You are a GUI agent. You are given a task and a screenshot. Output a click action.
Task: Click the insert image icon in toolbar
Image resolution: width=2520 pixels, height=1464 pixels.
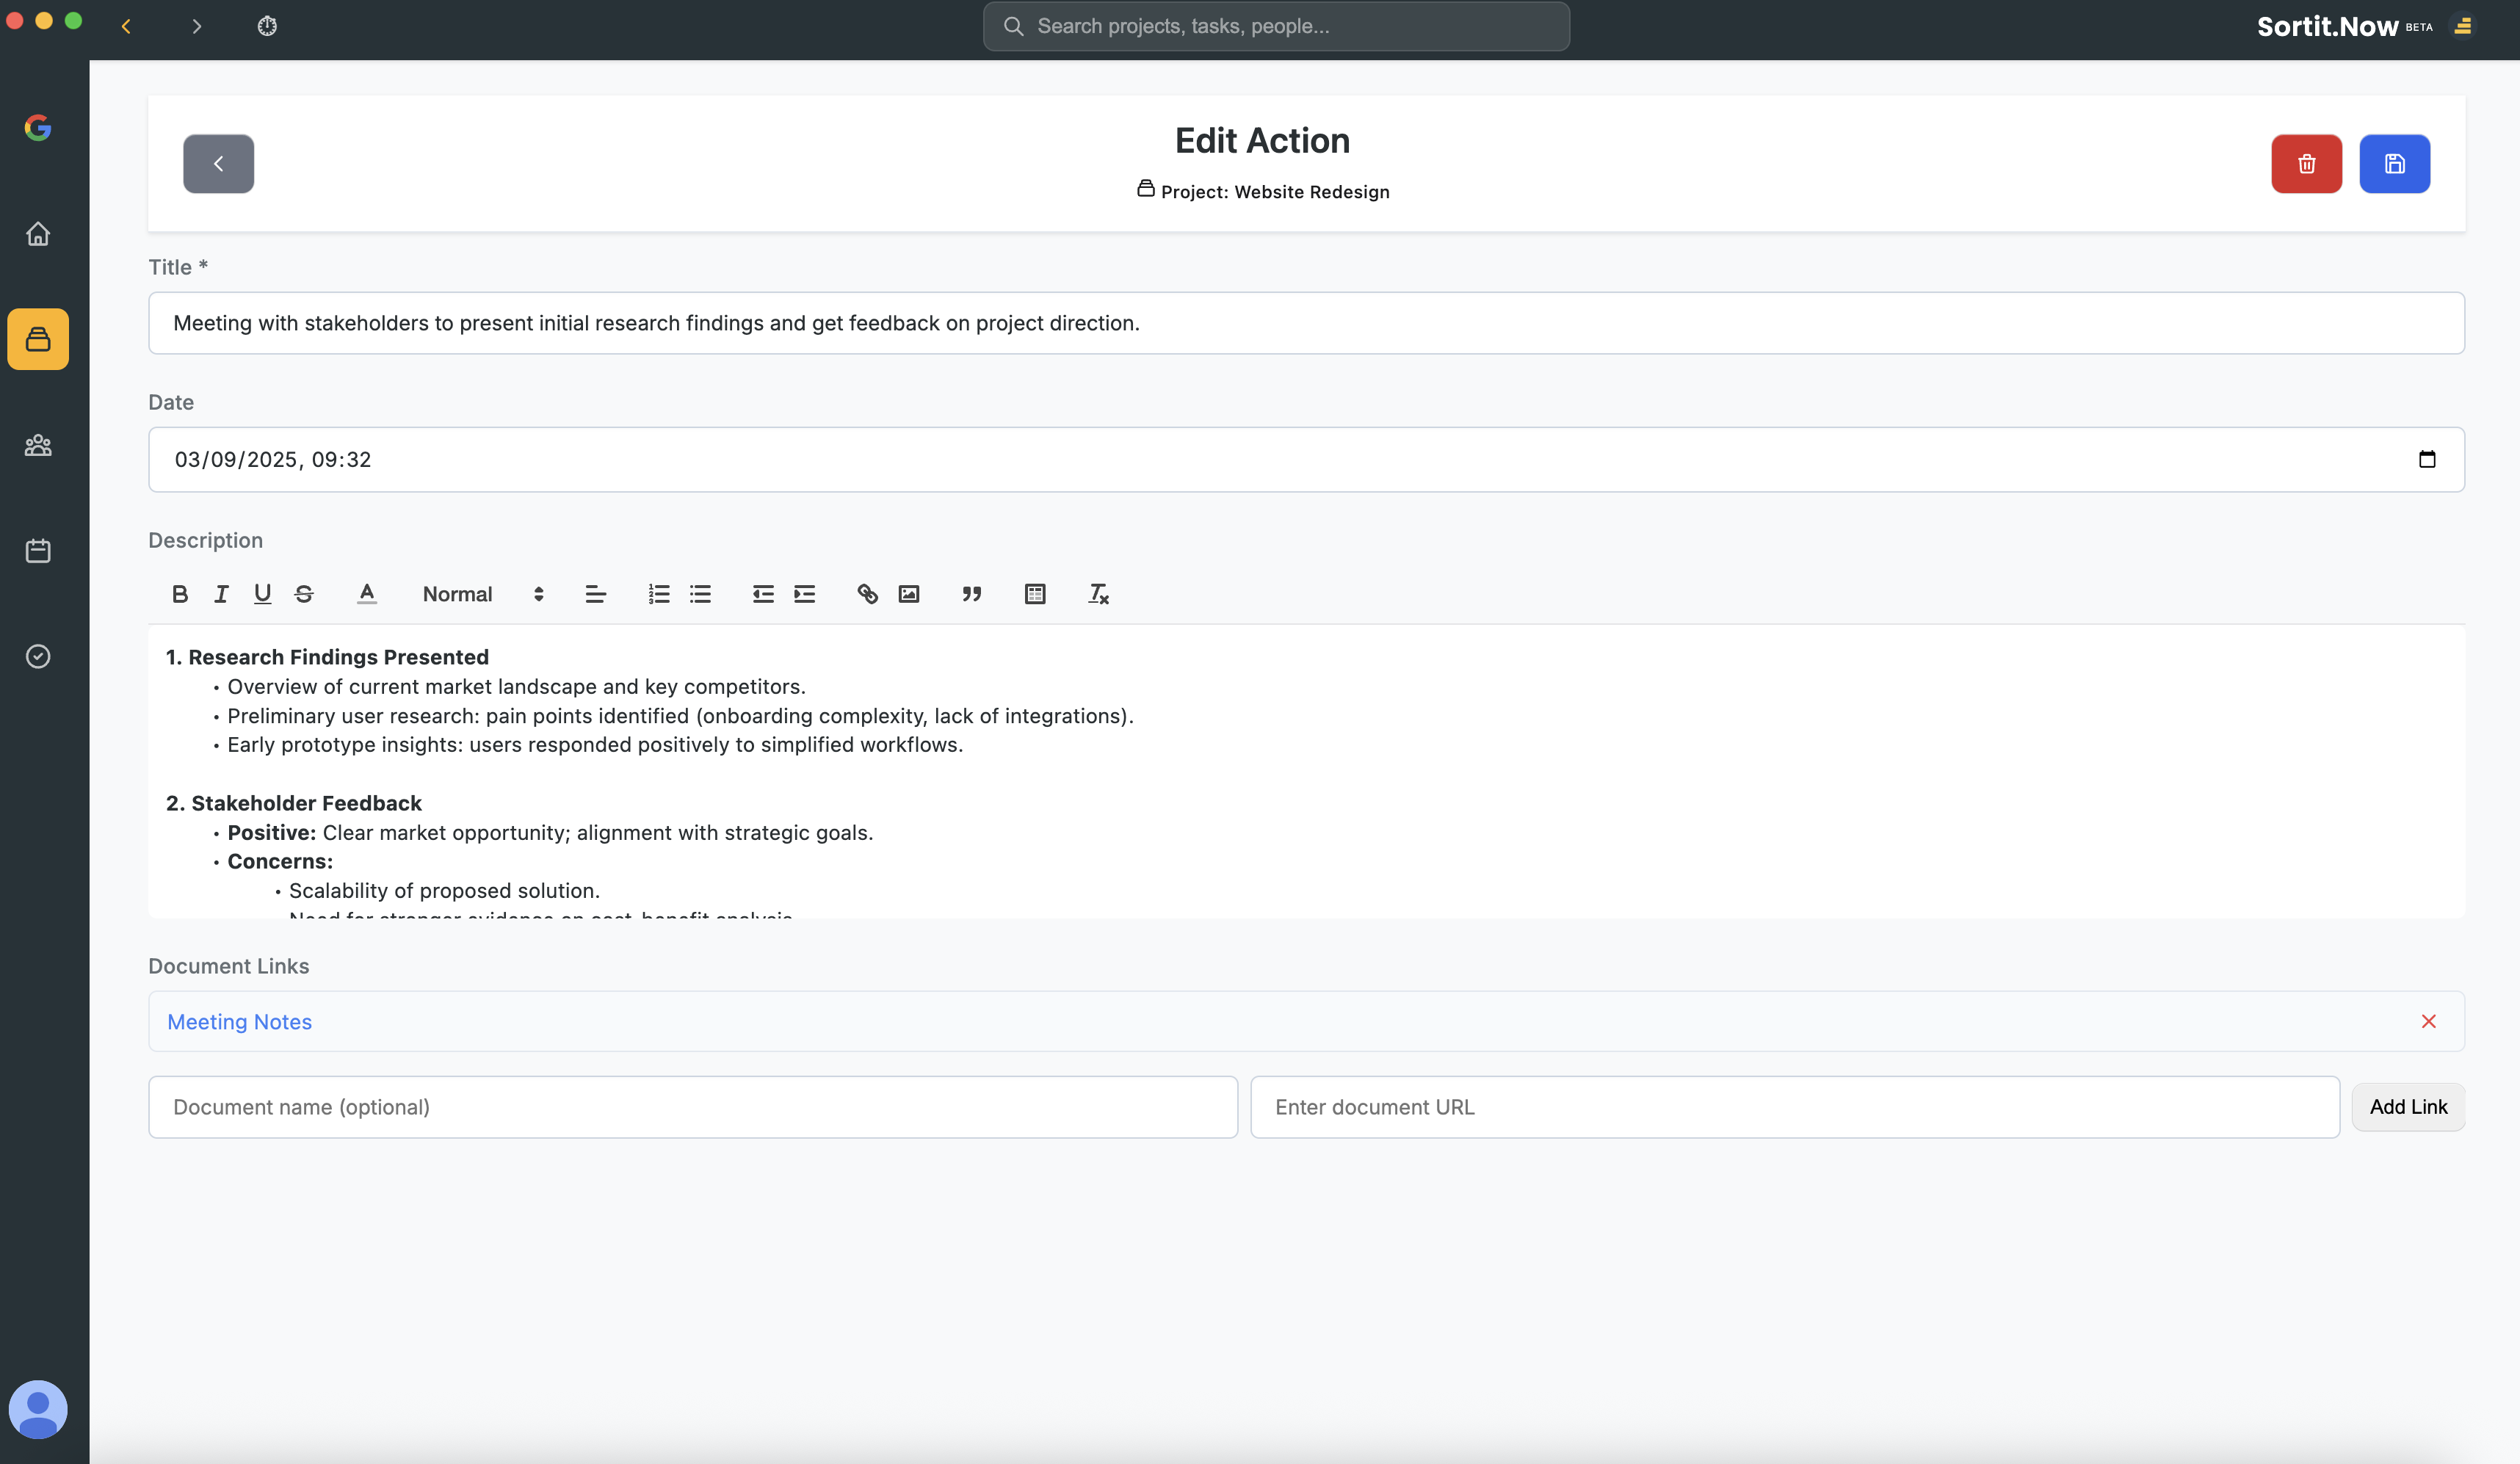908,594
